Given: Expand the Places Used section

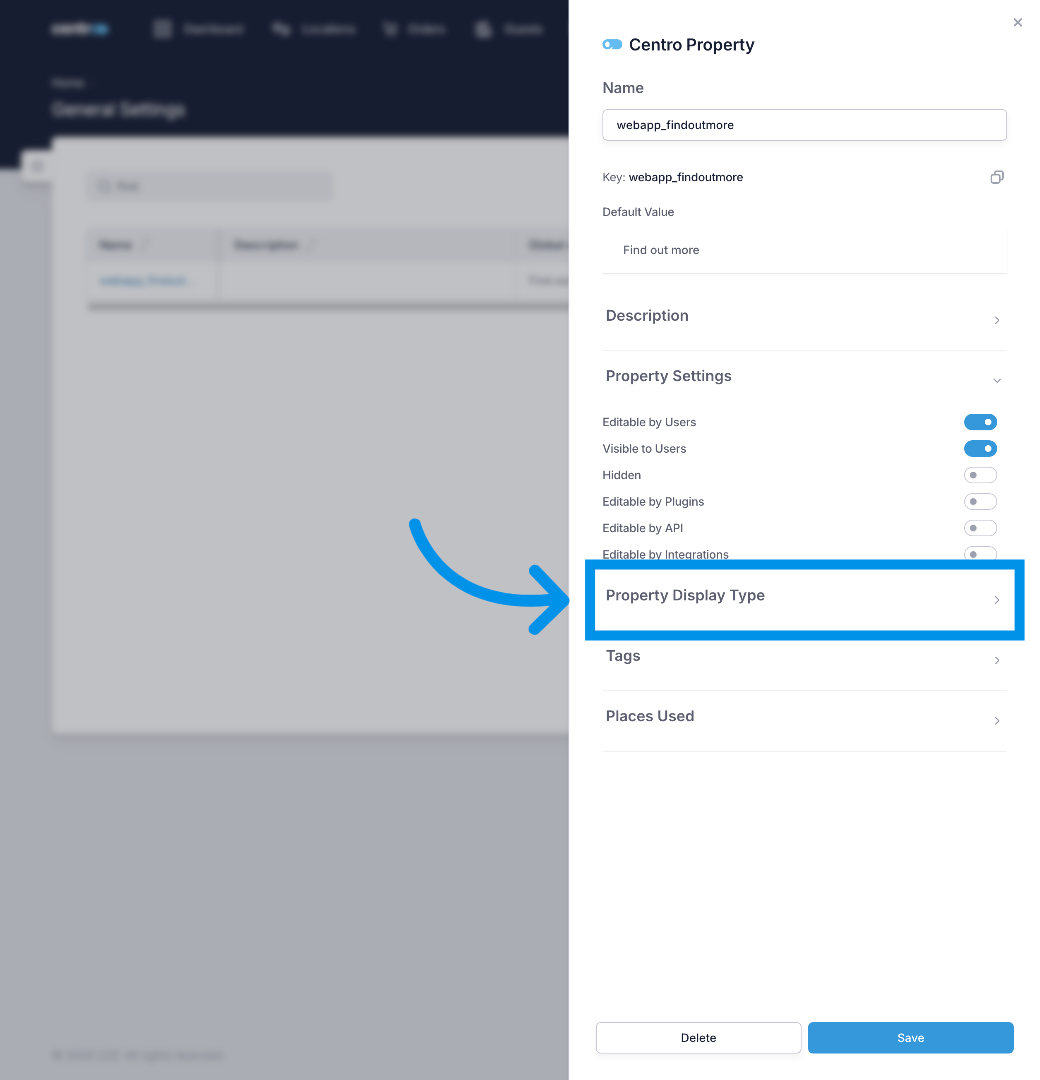Looking at the screenshot, I should tap(804, 719).
